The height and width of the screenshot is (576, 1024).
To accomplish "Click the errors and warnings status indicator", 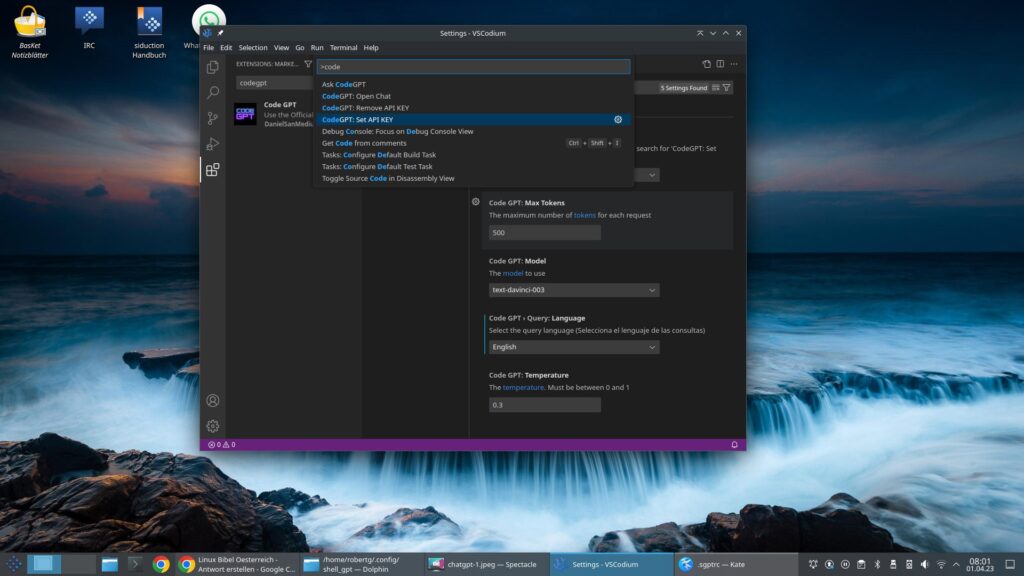I will click(x=221, y=445).
